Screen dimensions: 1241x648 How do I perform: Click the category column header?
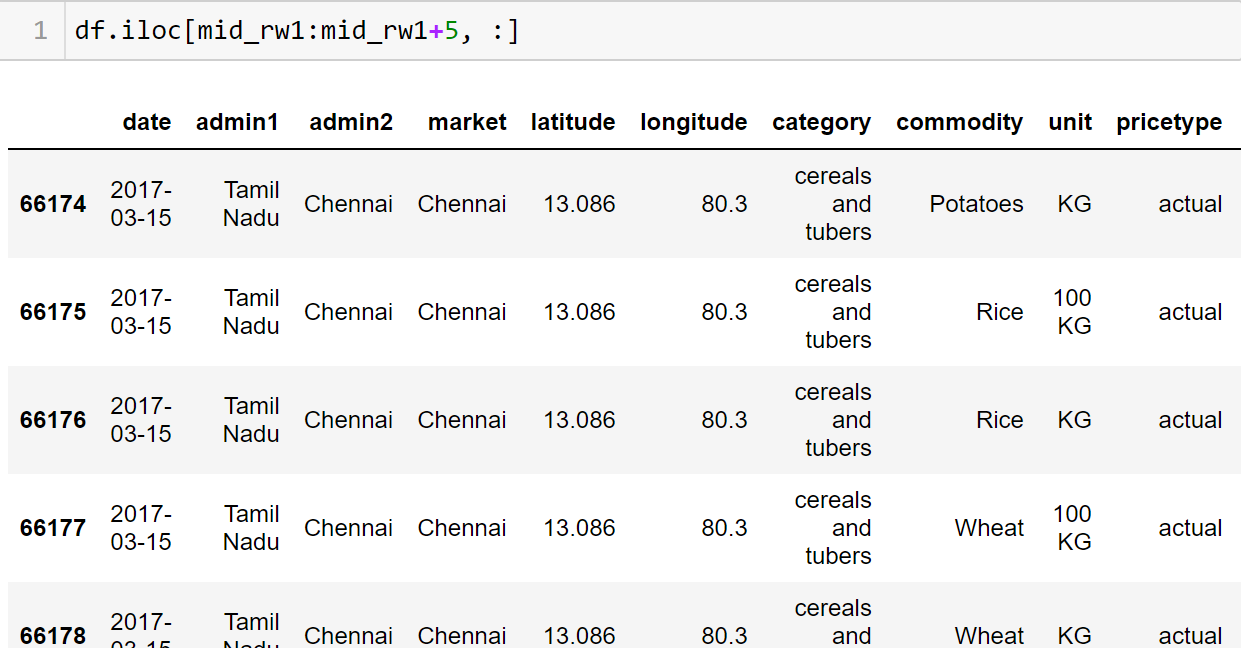click(821, 122)
